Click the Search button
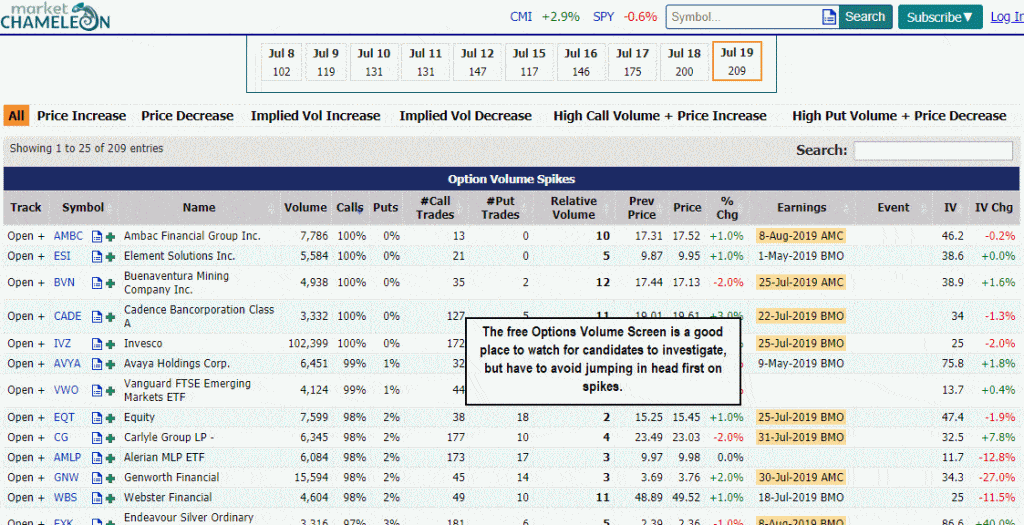 [865, 17]
